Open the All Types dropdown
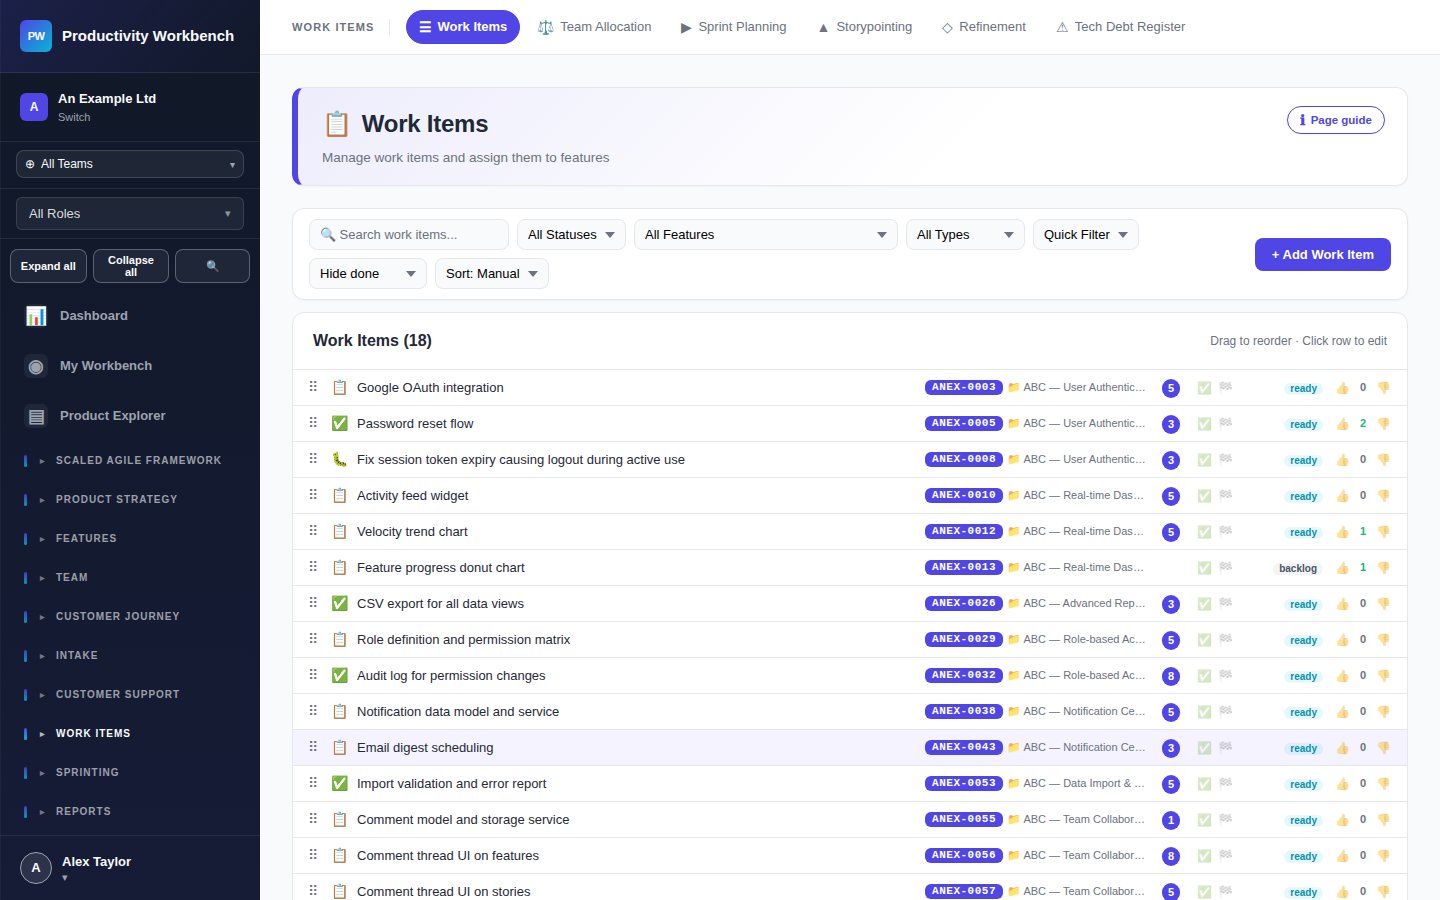The height and width of the screenshot is (900, 1440). pyautogui.click(x=965, y=235)
